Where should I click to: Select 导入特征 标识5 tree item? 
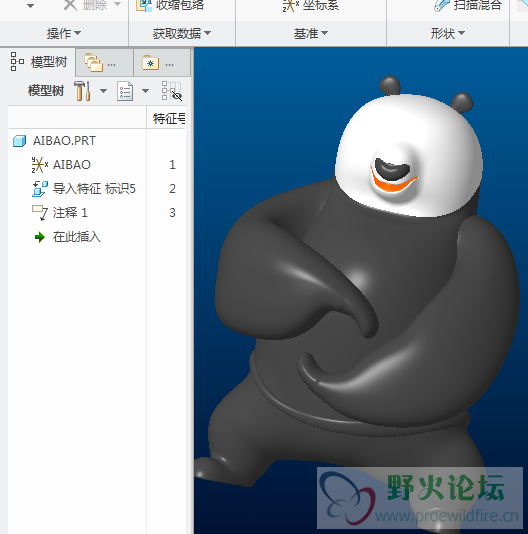coord(94,189)
